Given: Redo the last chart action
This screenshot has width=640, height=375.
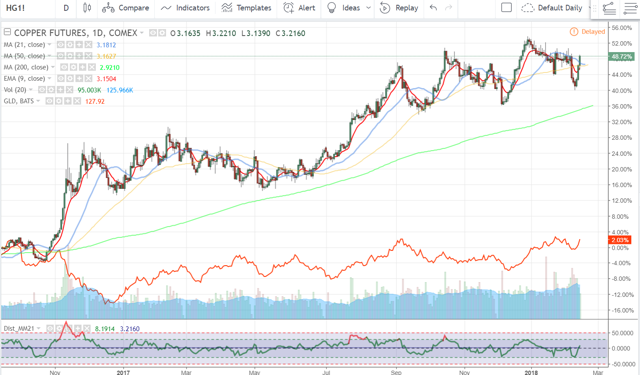Looking at the screenshot, I should (449, 8).
